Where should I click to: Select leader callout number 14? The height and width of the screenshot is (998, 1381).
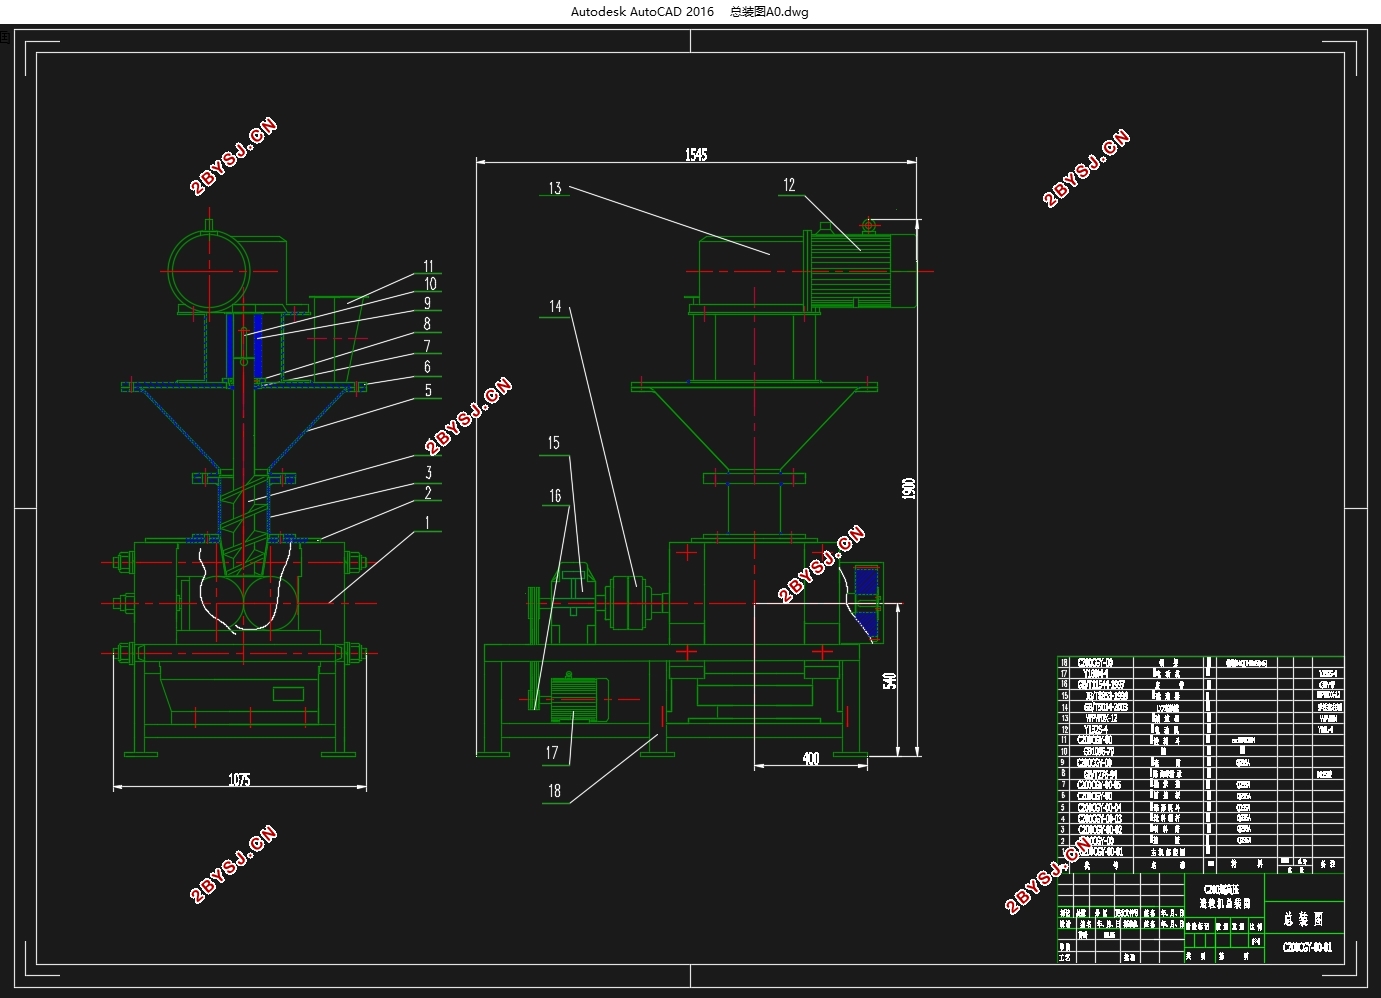pos(556,306)
